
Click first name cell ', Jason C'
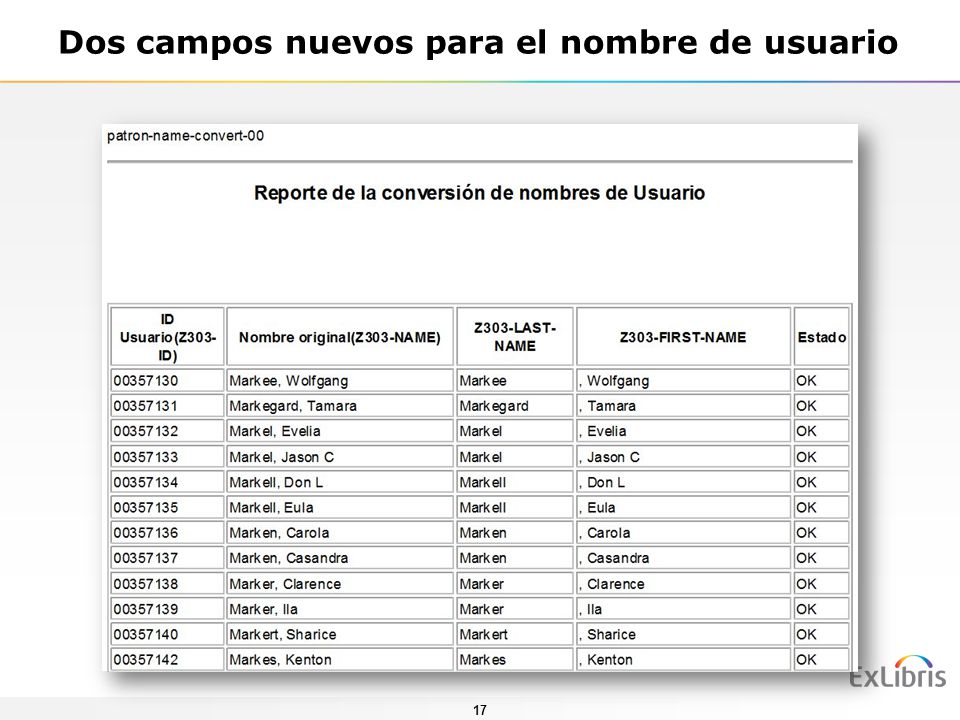coord(683,457)
